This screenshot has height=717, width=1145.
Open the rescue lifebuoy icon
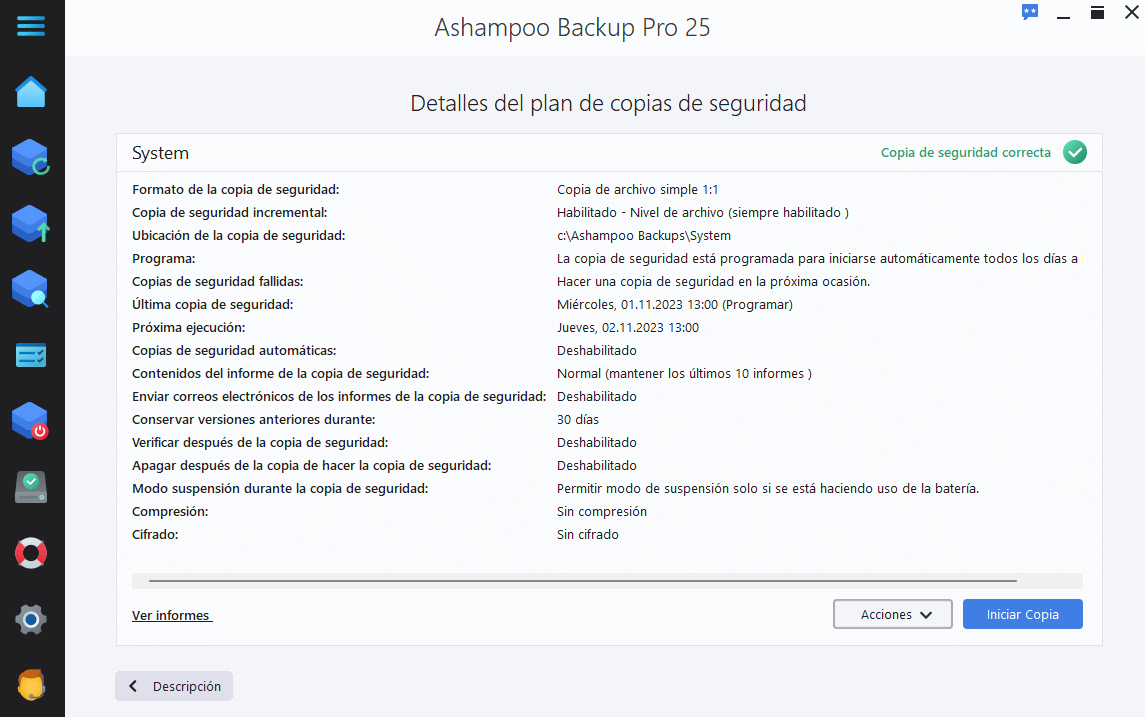click(x=31, y=553)
